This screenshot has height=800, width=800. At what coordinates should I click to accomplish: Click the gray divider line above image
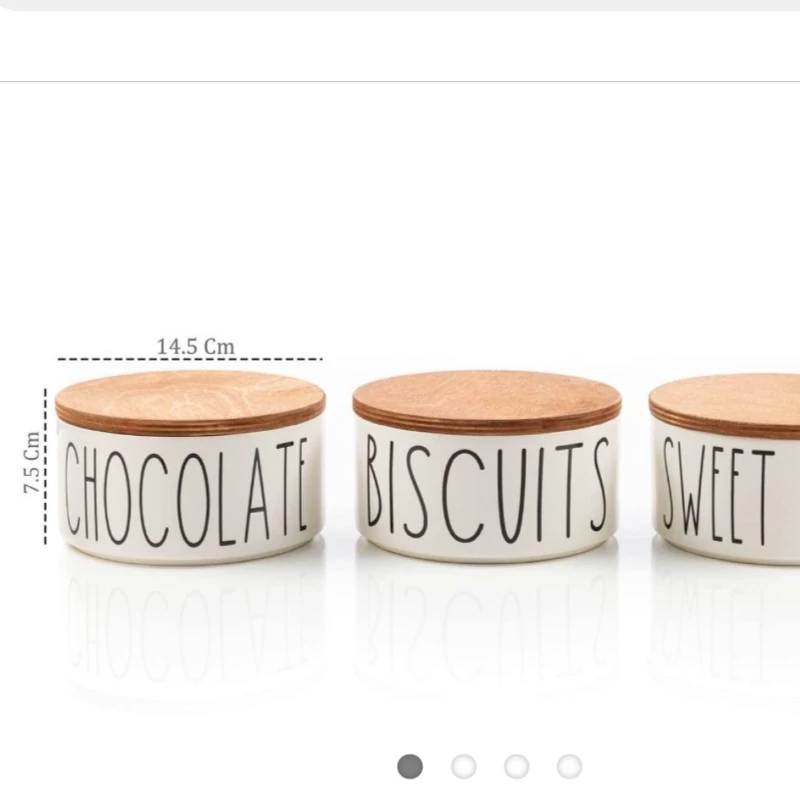click(x=400, y=81)
